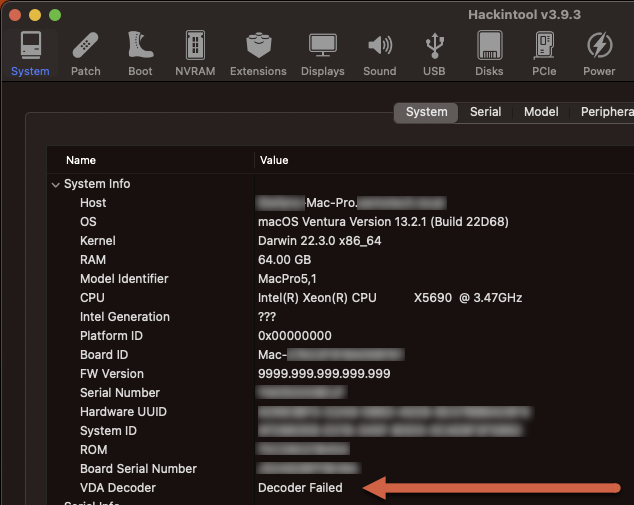Open the PCIe toolbar section

coord(544,54)
